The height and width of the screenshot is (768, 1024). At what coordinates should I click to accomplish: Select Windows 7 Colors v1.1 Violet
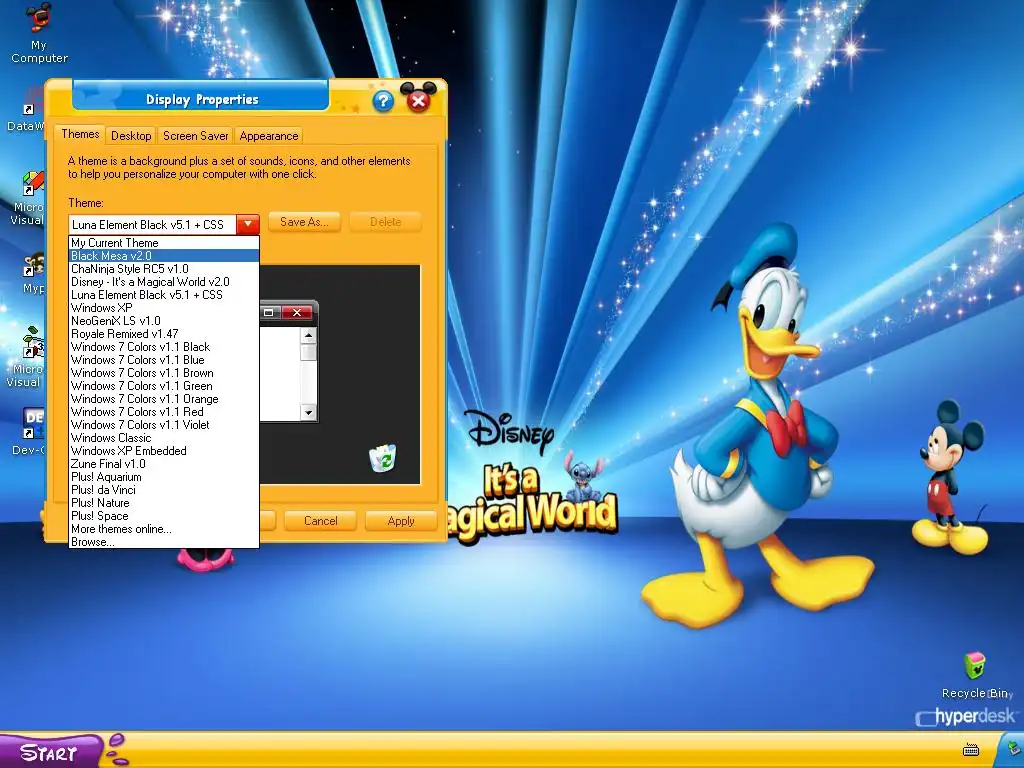pyautogui.click(x=164, y=425)
